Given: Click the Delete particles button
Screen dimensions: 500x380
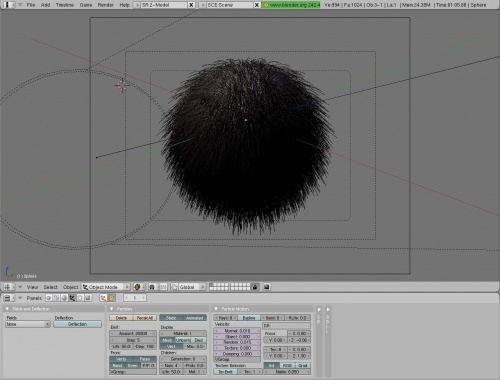Looking at the screenshot, I should [121, 318].
